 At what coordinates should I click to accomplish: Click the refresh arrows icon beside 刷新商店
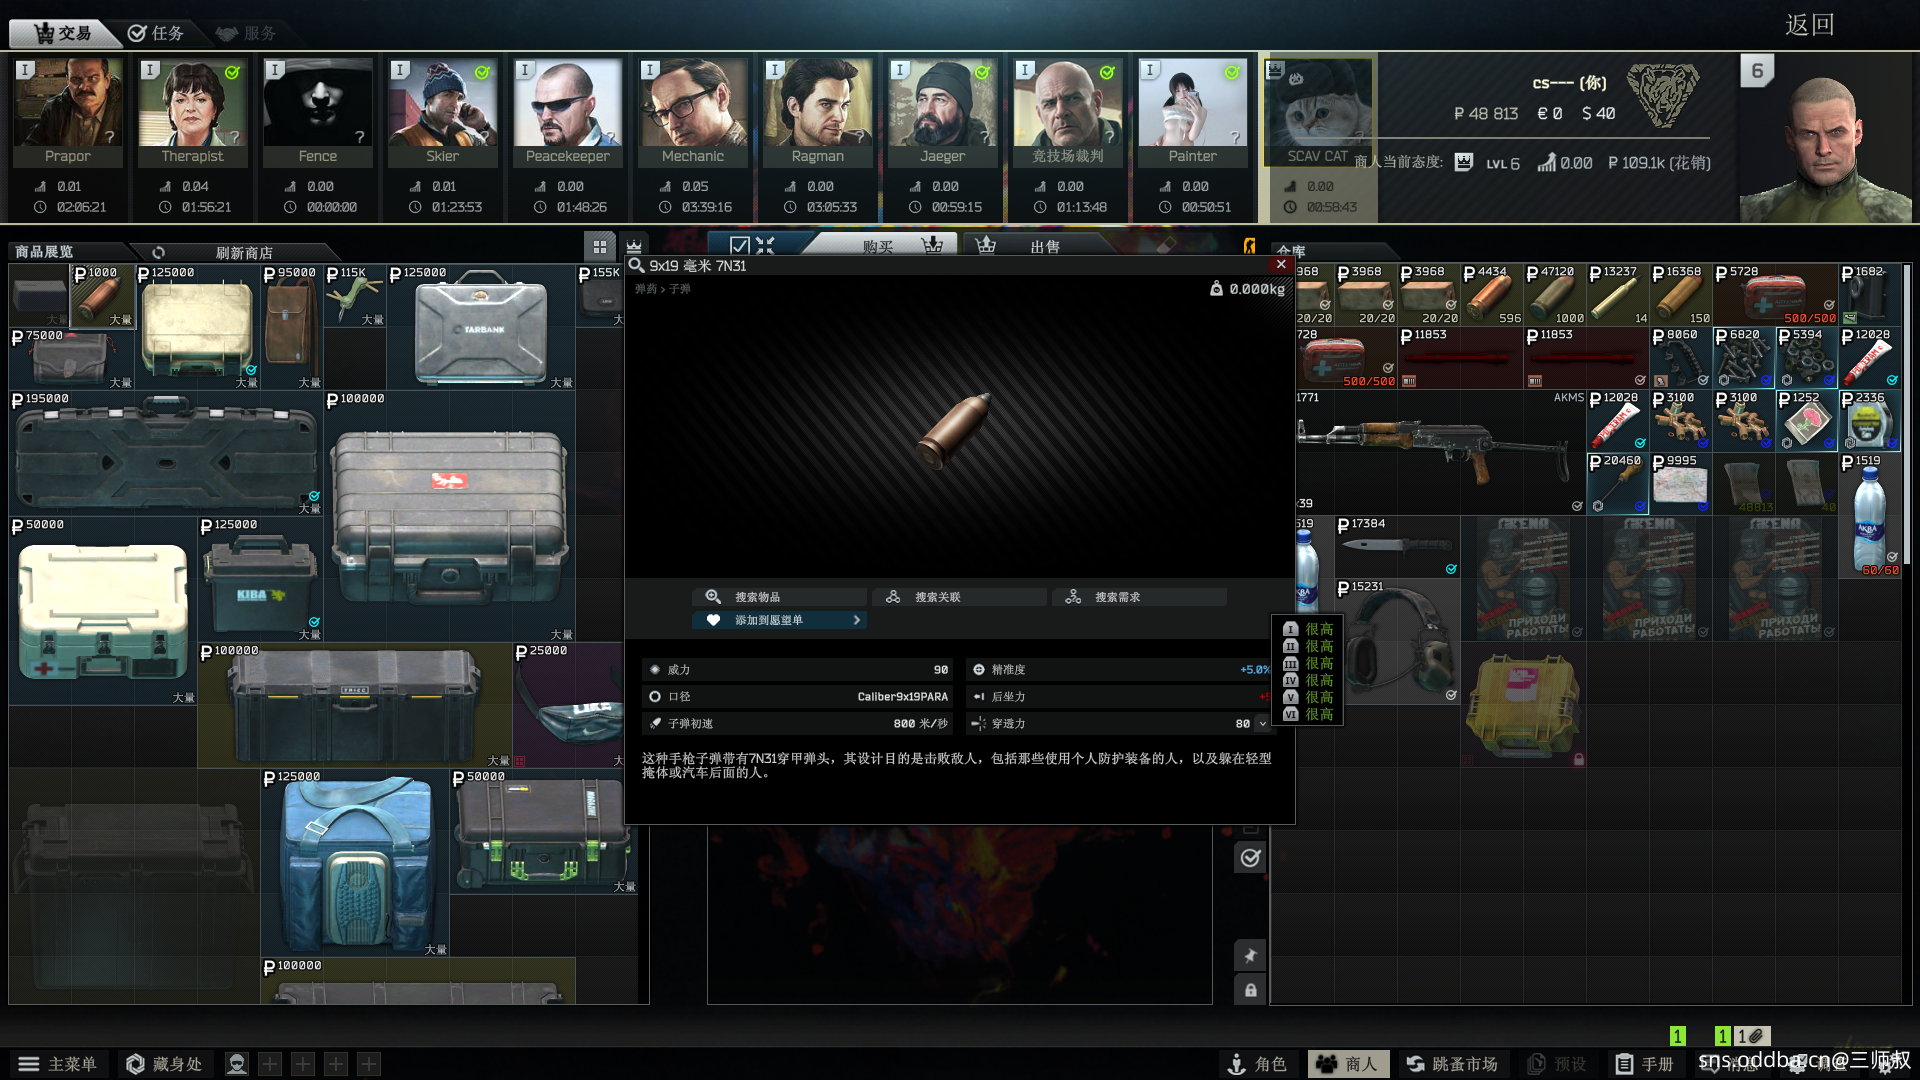158,253
